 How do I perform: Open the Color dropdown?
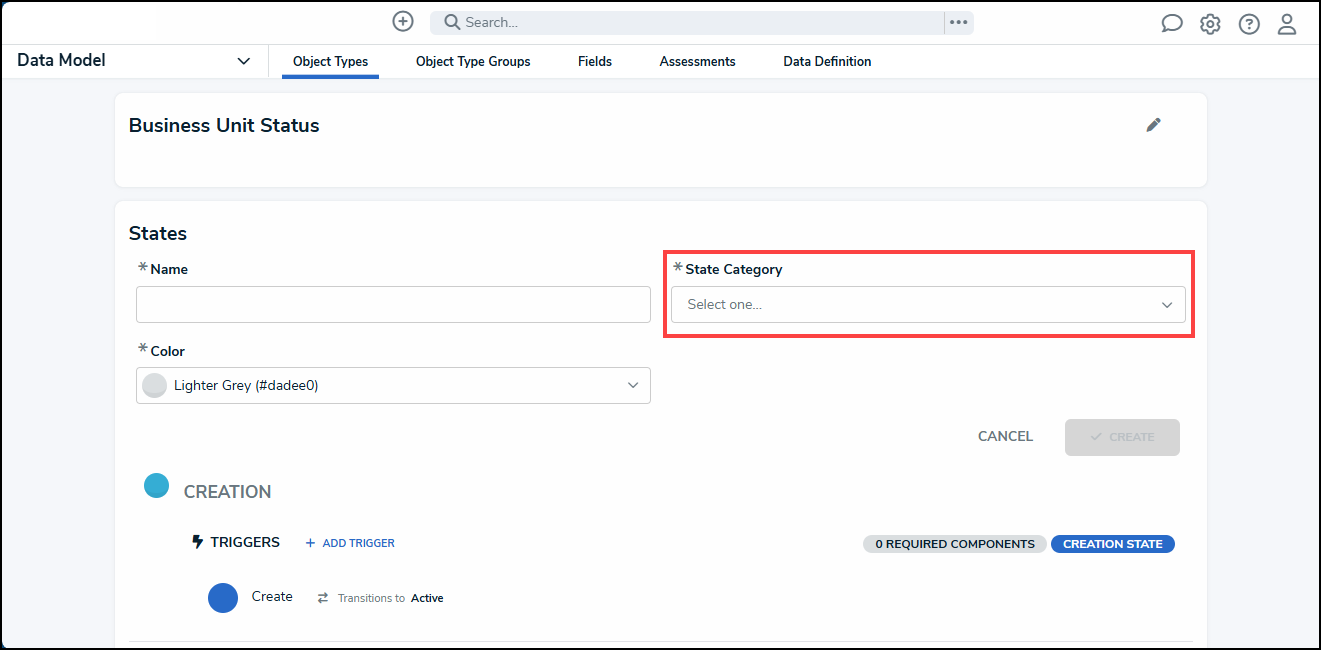coord(393,385)
